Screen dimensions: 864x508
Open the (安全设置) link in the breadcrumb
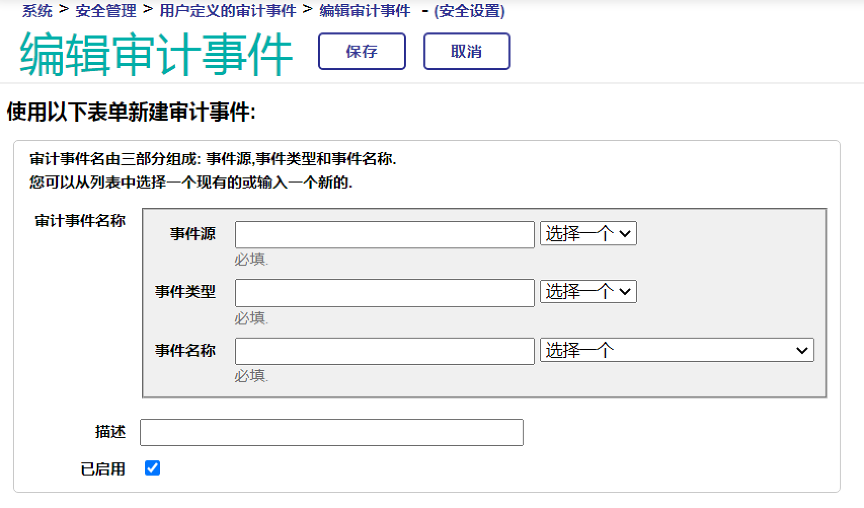coord(469,11)
